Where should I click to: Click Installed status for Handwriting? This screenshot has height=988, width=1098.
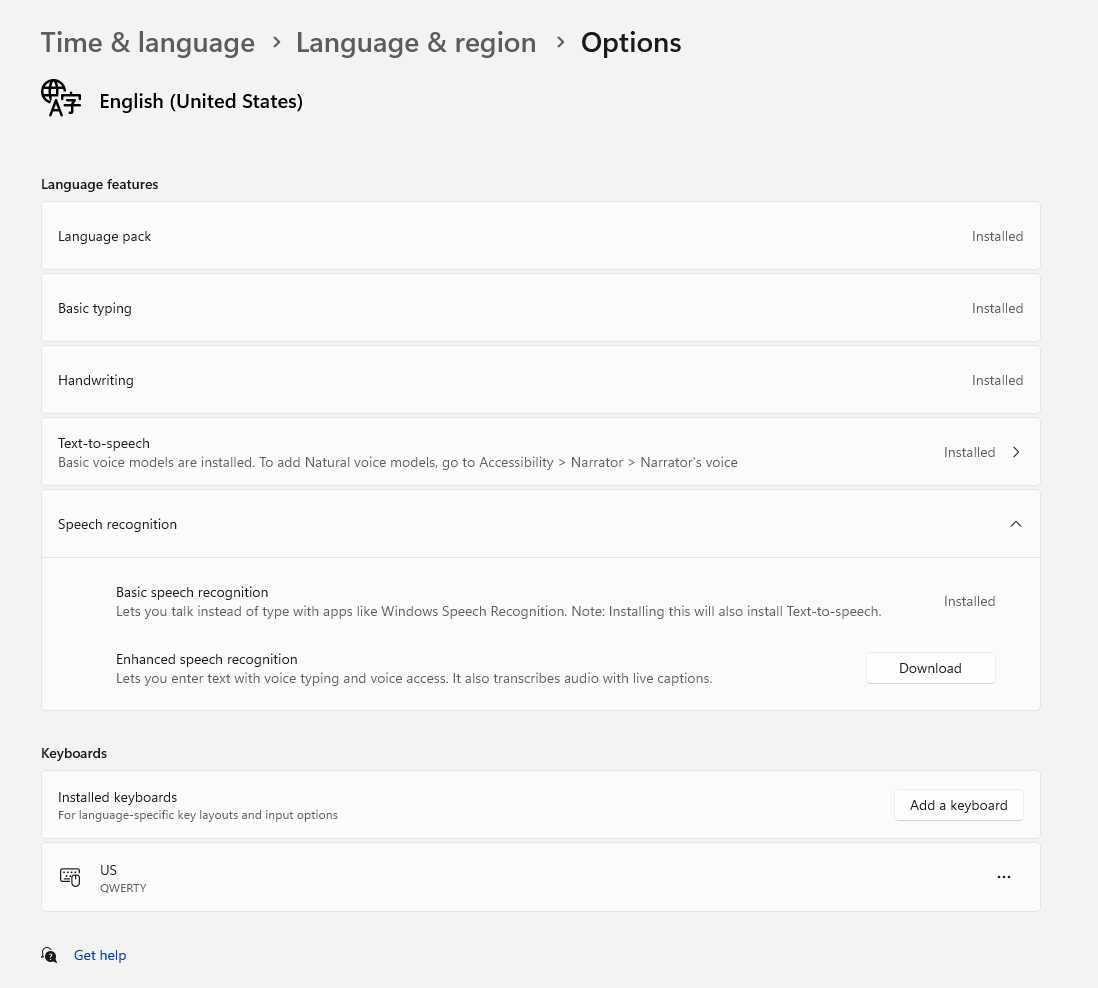coord(997,380)
